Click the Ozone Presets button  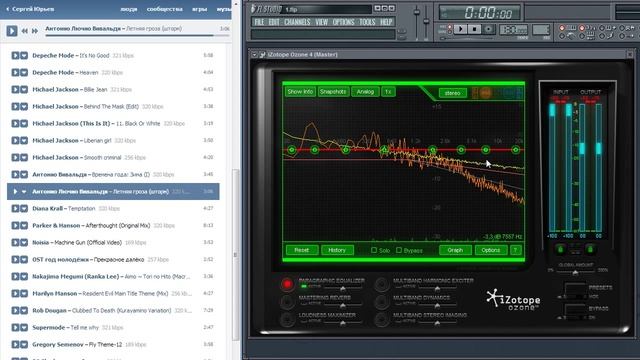click(575, 288)
